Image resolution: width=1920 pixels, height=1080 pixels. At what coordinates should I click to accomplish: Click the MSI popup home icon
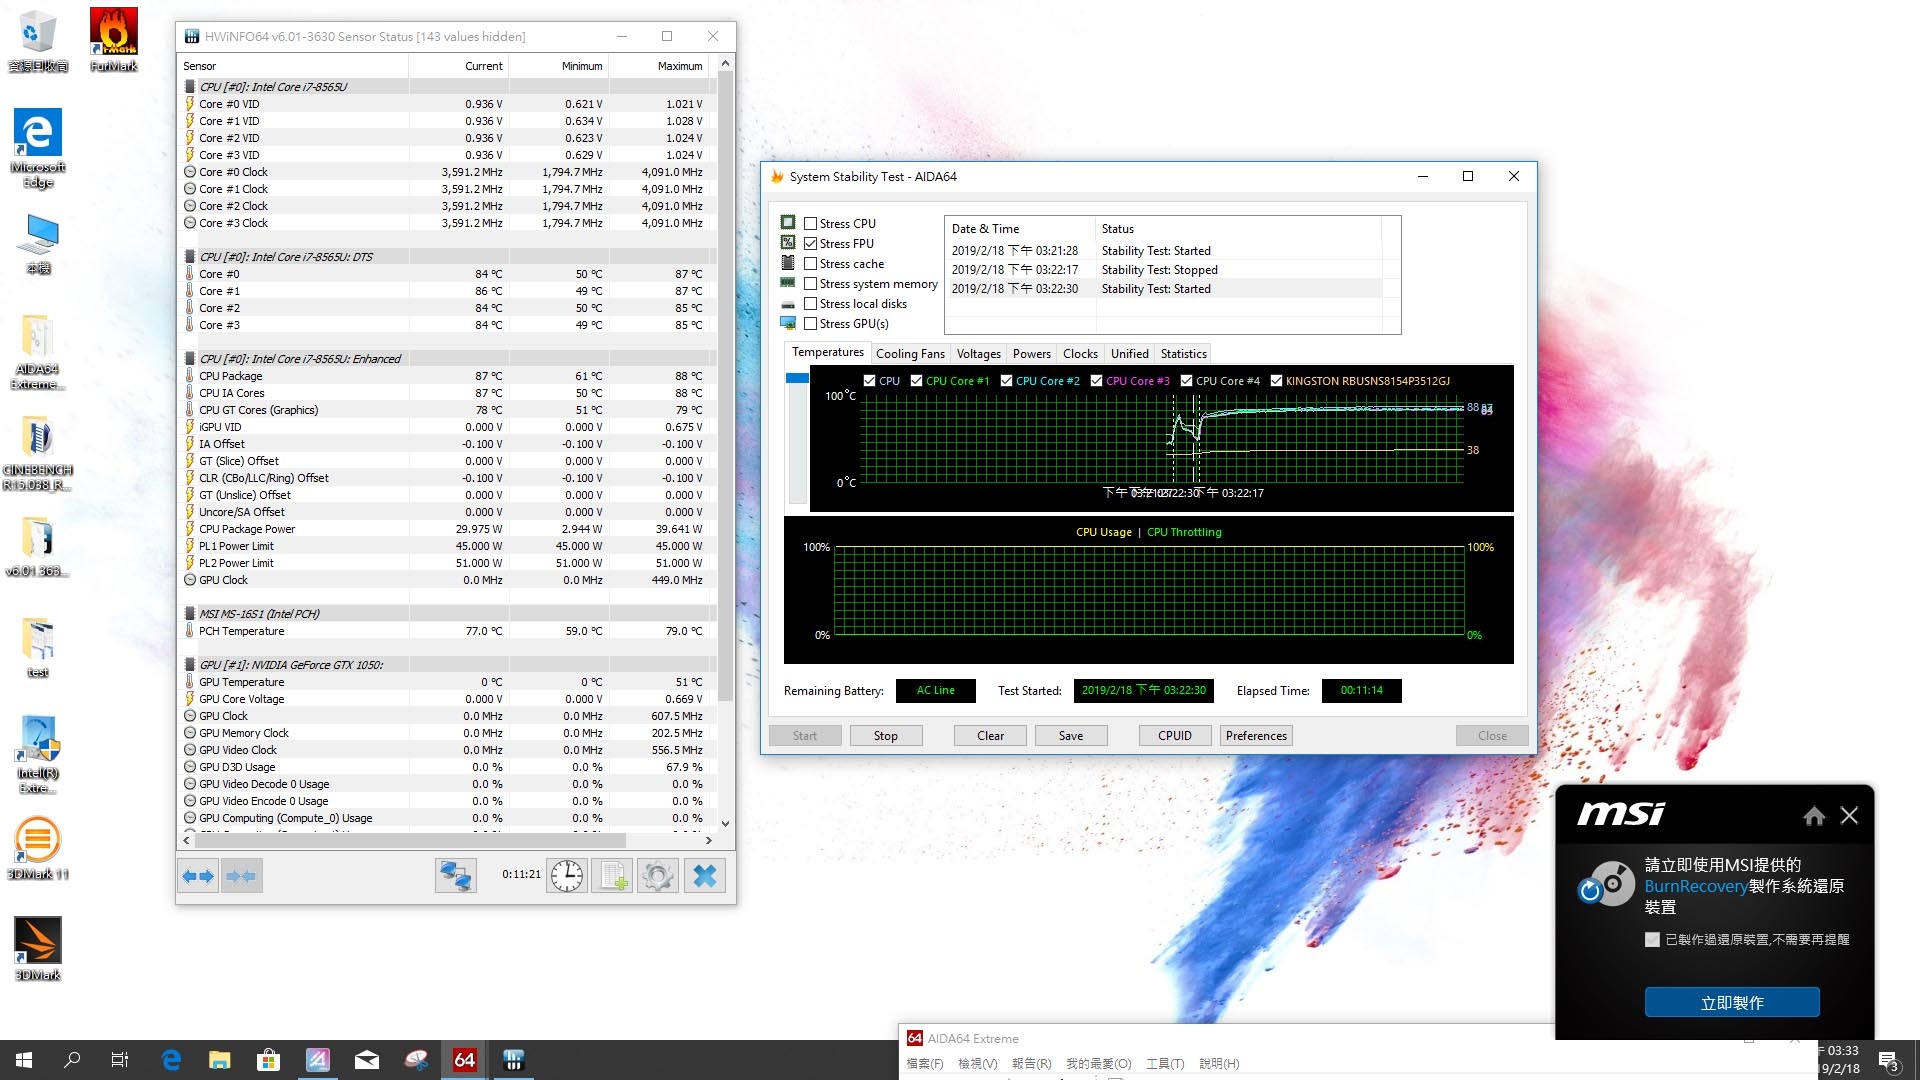(1814, 816)
